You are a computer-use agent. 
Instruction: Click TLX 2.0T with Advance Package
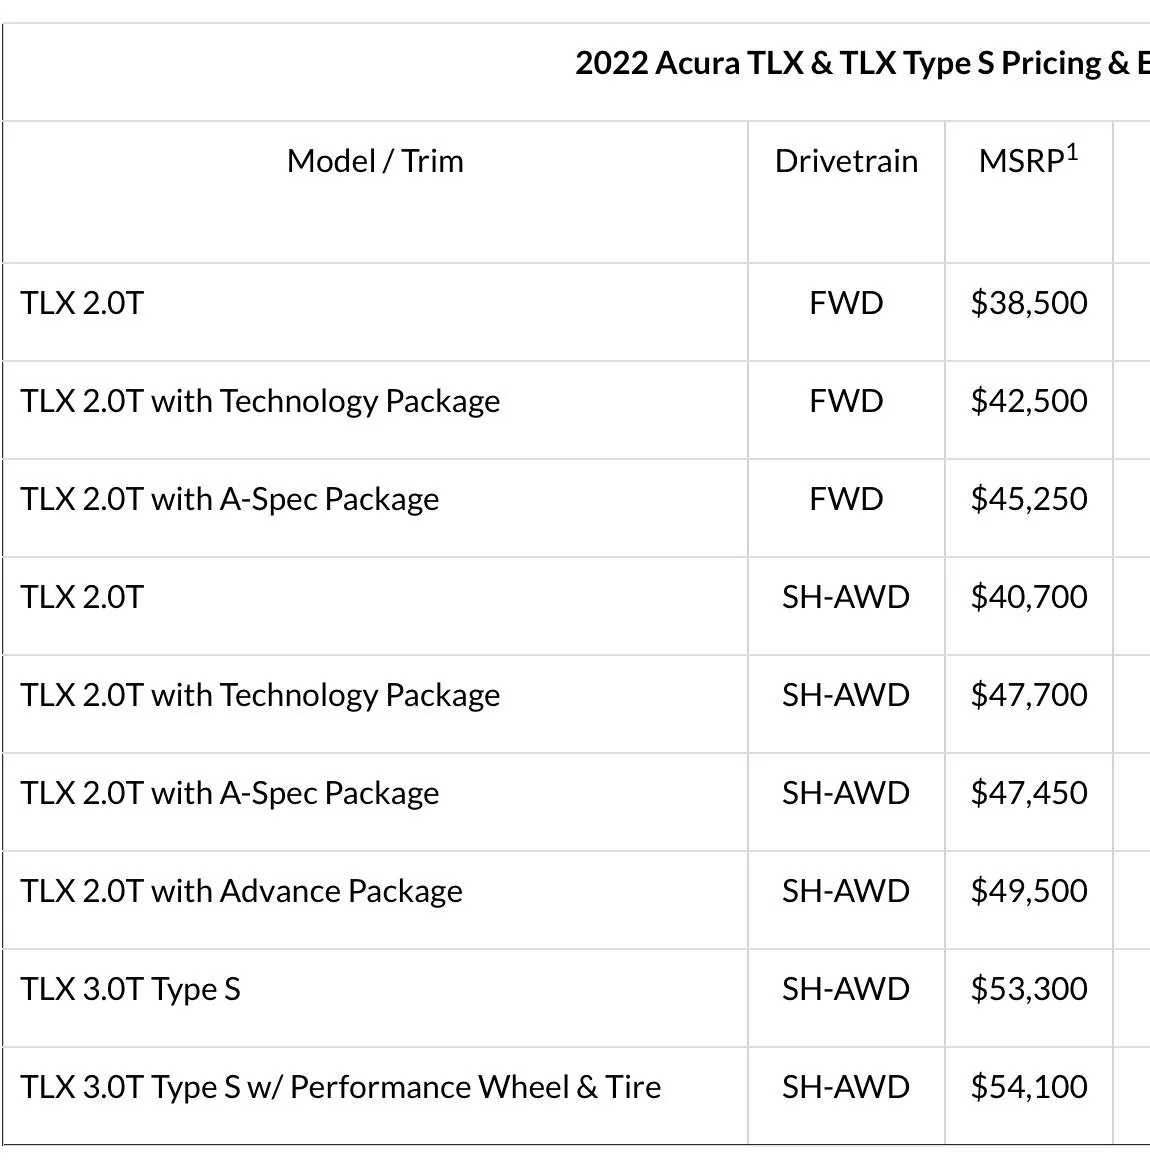[x=241, y=891]
